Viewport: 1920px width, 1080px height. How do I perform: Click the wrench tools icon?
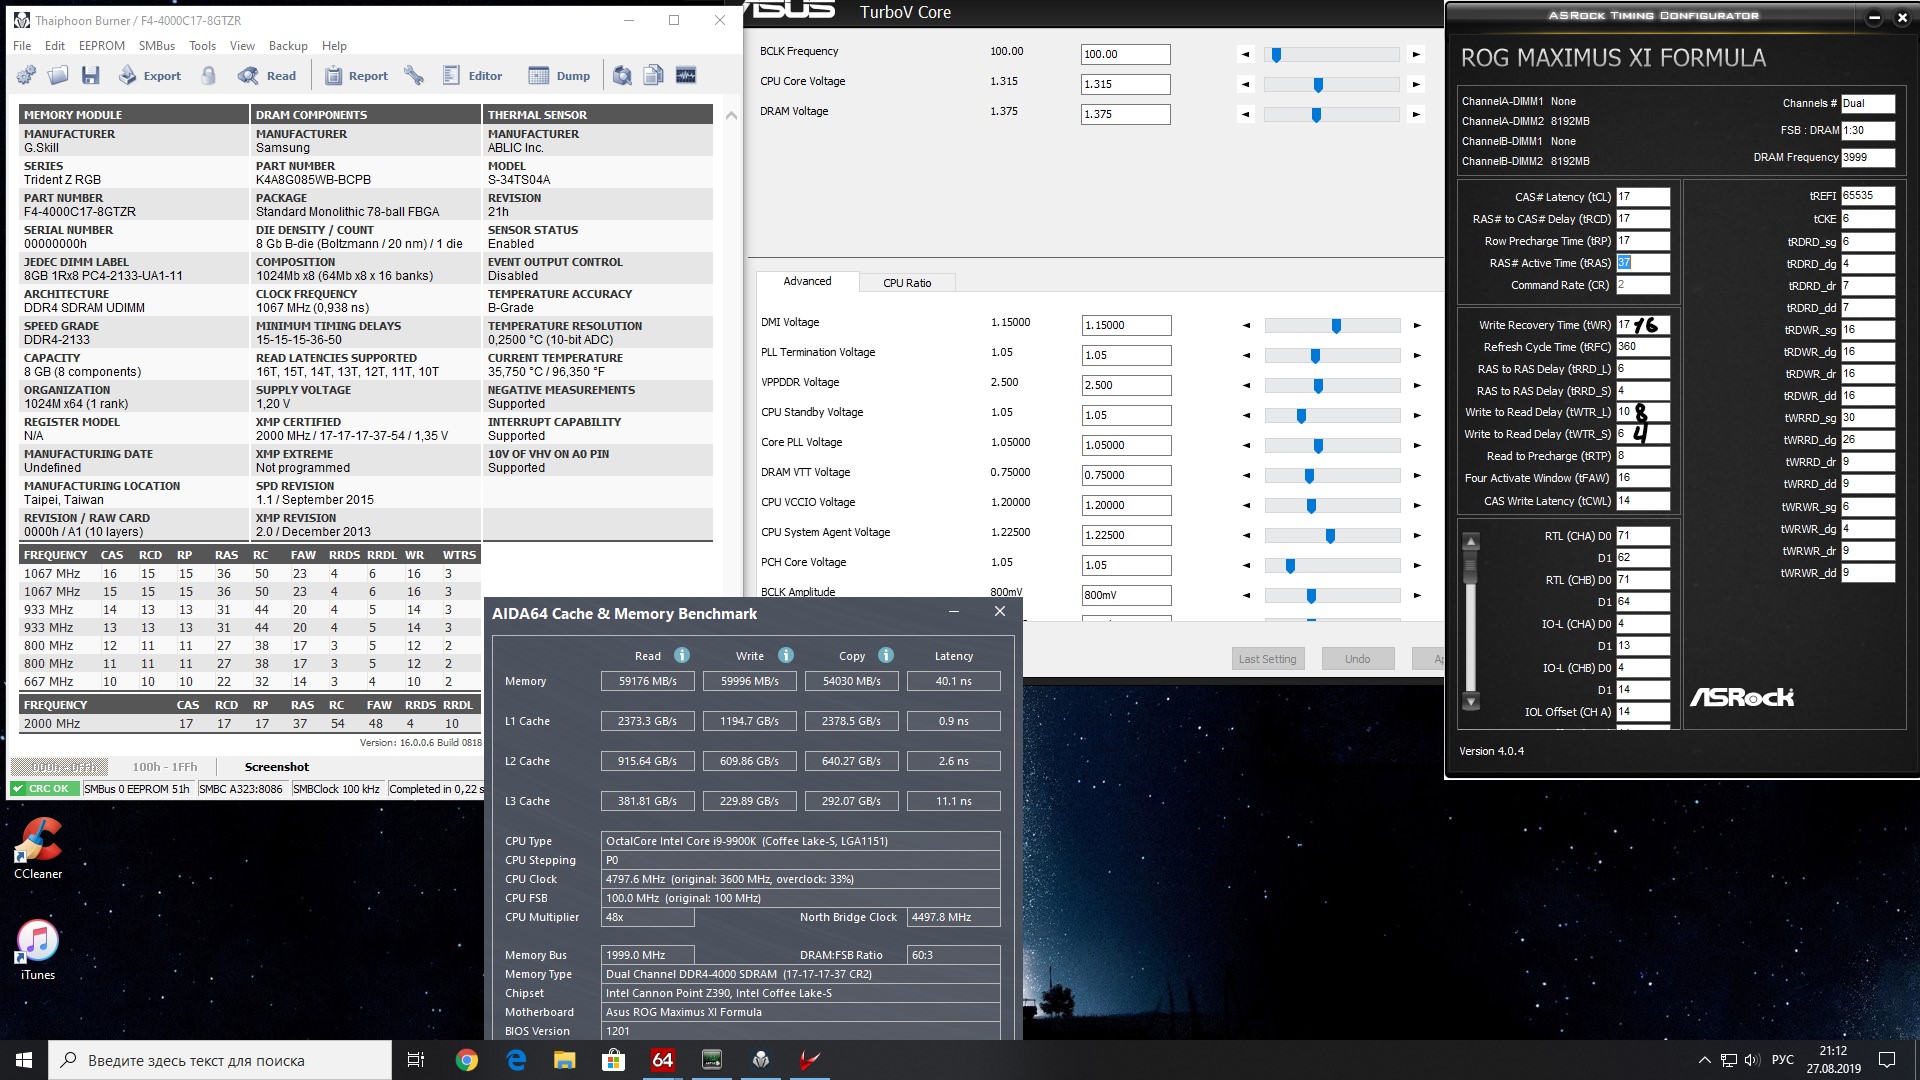pyautogui.click(x=414, y=76)
